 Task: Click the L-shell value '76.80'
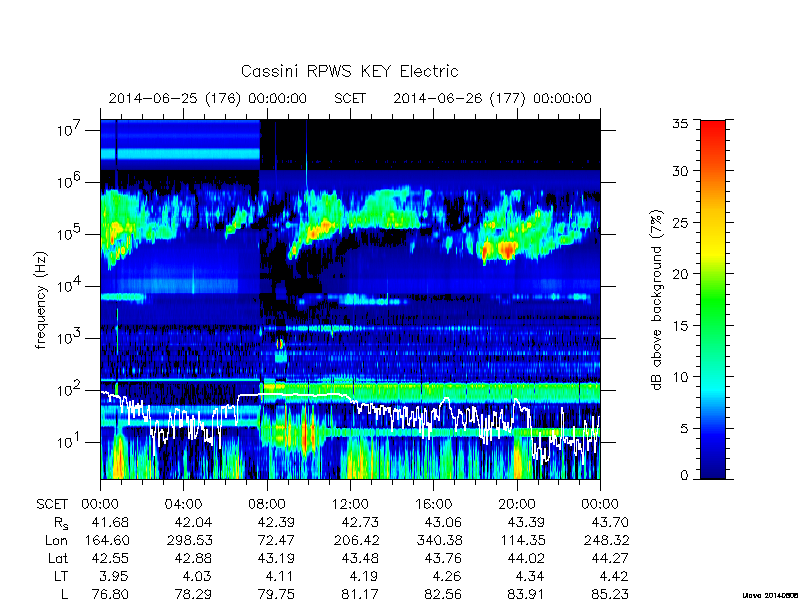[110, 594]
